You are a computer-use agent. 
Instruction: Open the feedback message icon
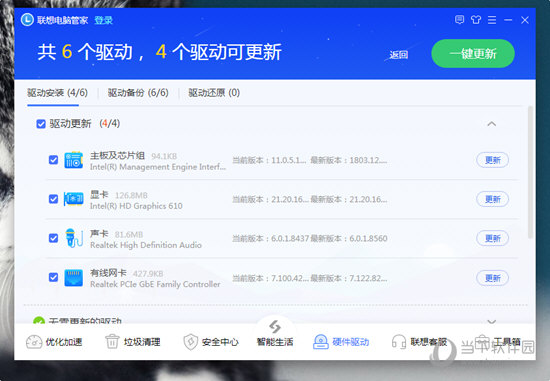[x=459, y=20]
